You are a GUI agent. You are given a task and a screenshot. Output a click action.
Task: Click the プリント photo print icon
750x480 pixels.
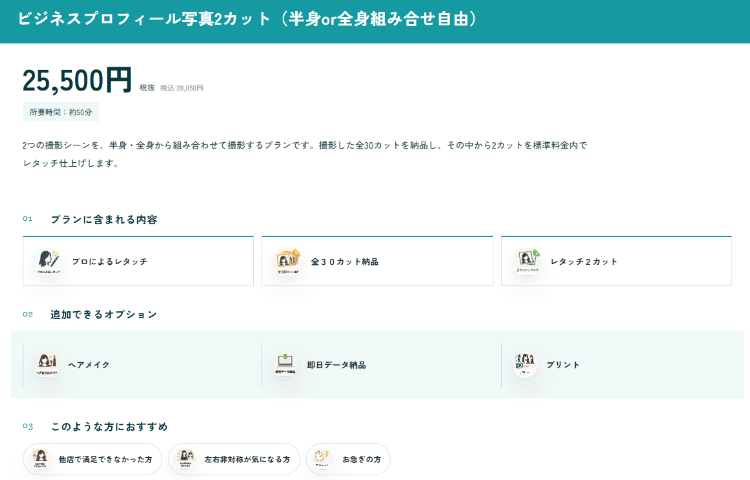pyautogui.click(x=524, y=364)
